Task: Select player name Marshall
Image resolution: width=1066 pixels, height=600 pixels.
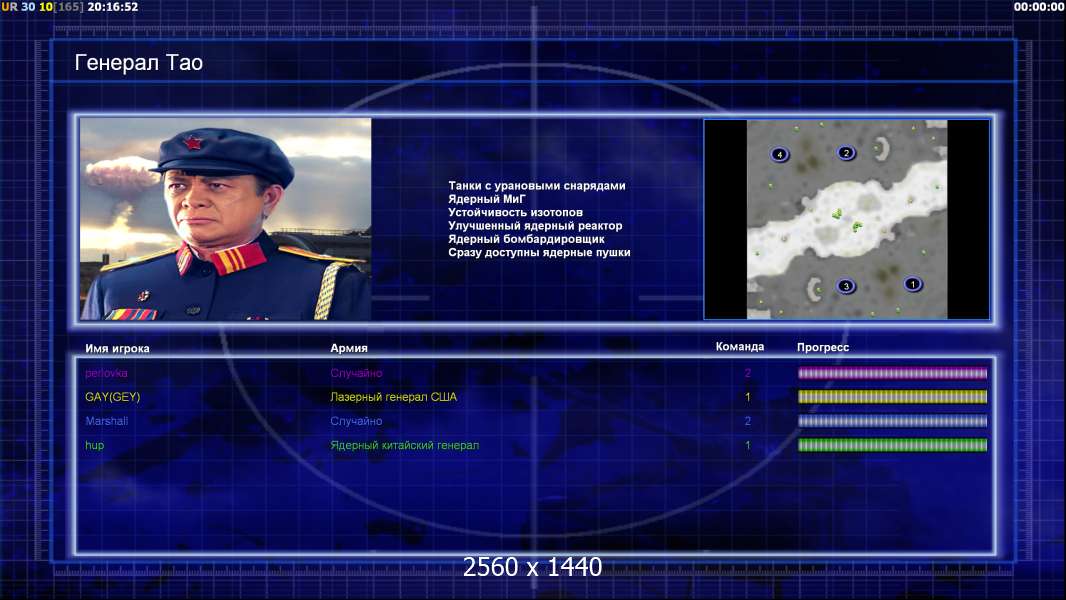Action: point(106,421)
